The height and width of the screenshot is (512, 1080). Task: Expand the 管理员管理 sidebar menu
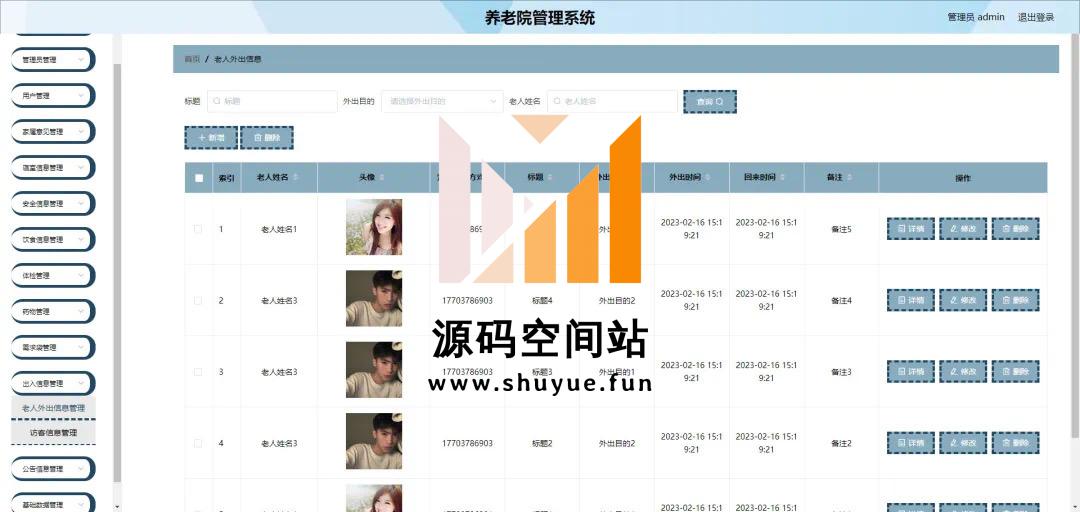click(x=52, y=60)
